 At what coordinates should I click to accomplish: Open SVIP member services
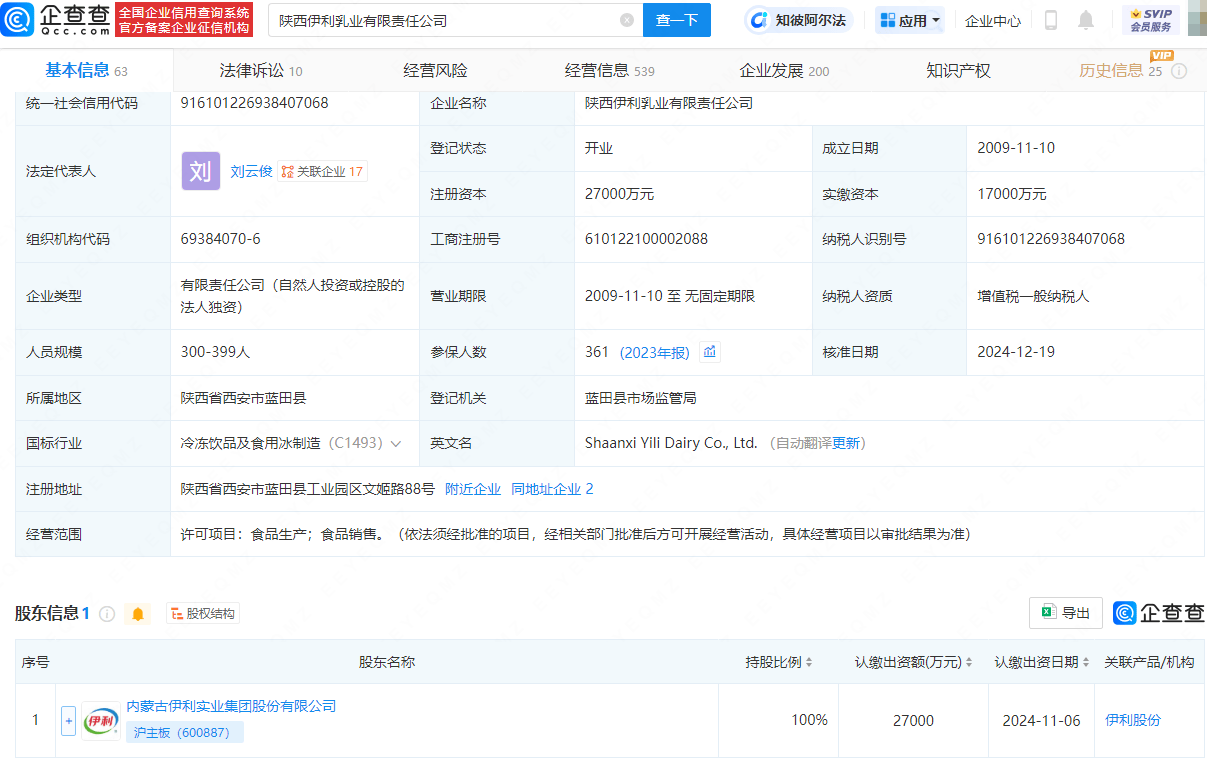tap(1151, 20)
